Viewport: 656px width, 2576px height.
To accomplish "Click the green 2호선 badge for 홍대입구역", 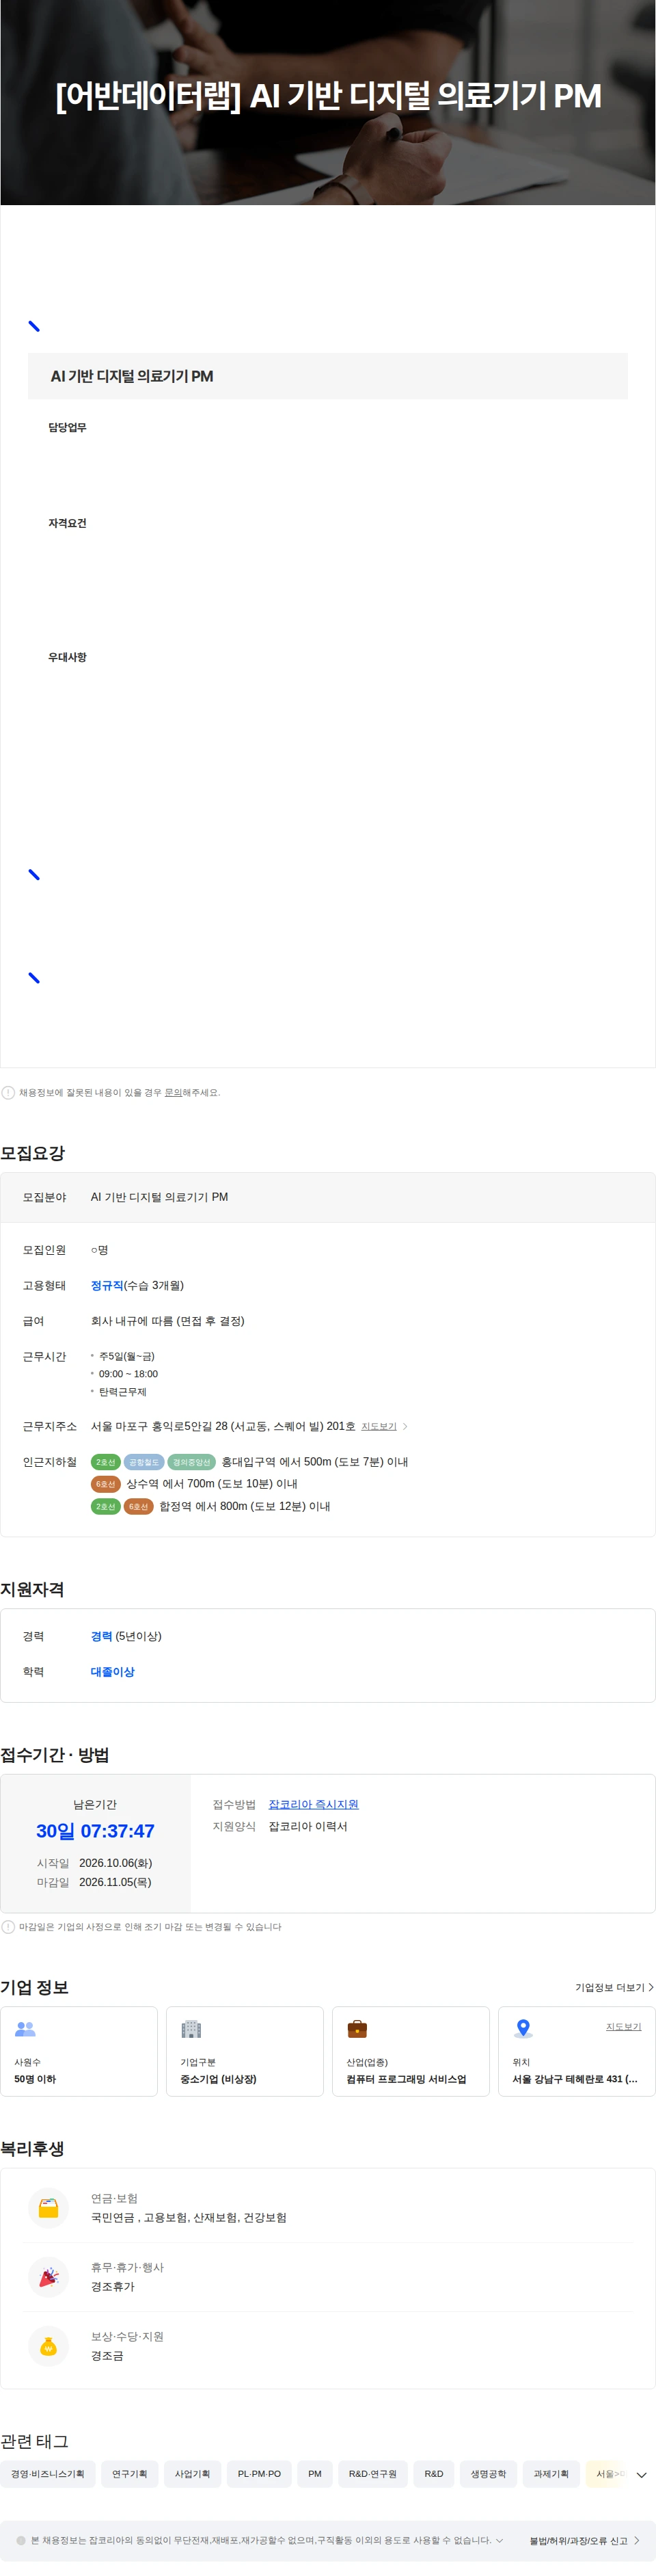I will 105,1462.
